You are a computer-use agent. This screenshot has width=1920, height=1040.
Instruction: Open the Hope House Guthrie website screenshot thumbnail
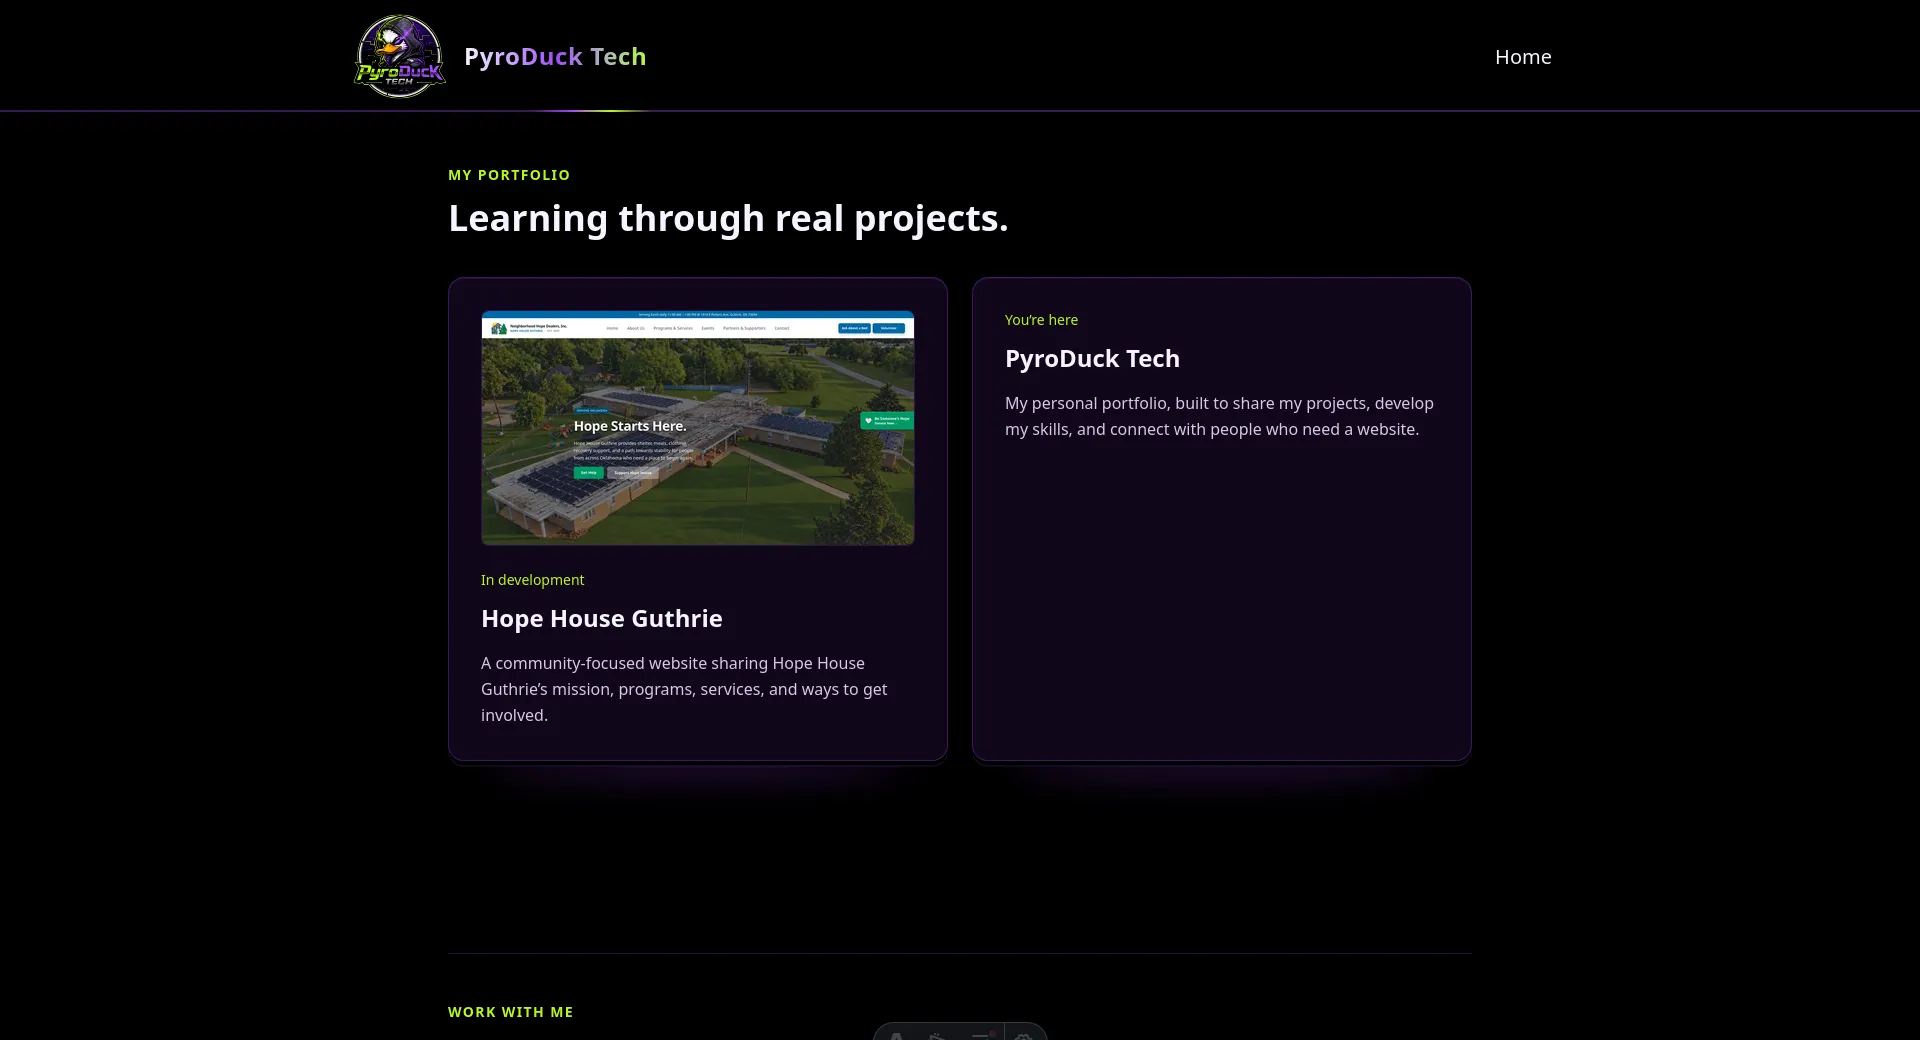pyautogui.click(x=698, y=428)
